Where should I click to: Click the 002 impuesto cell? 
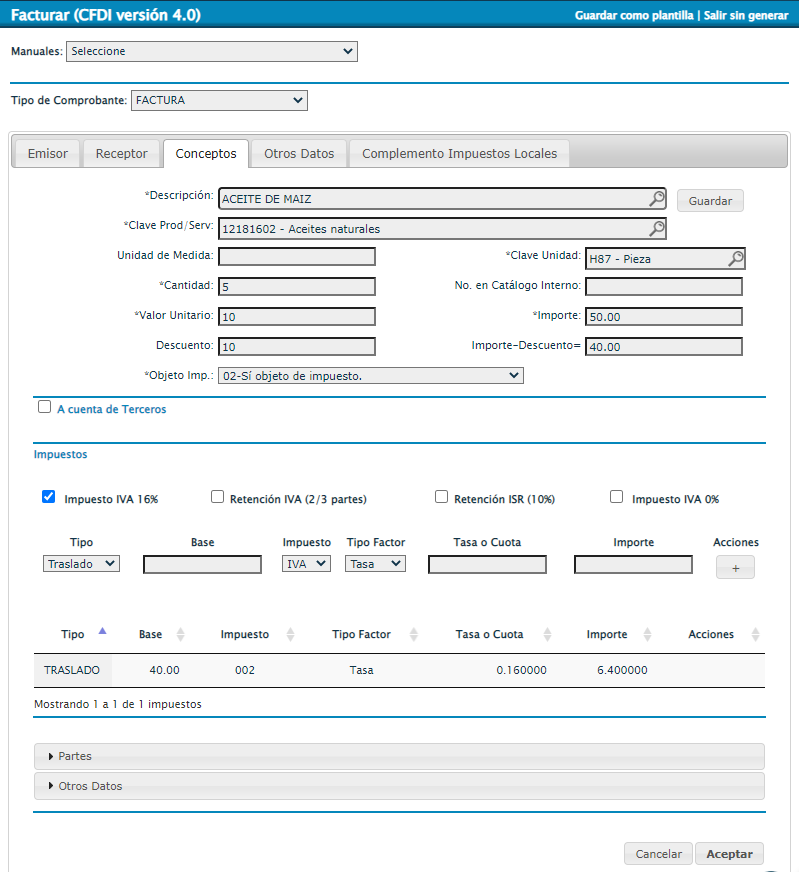(245, 670)
